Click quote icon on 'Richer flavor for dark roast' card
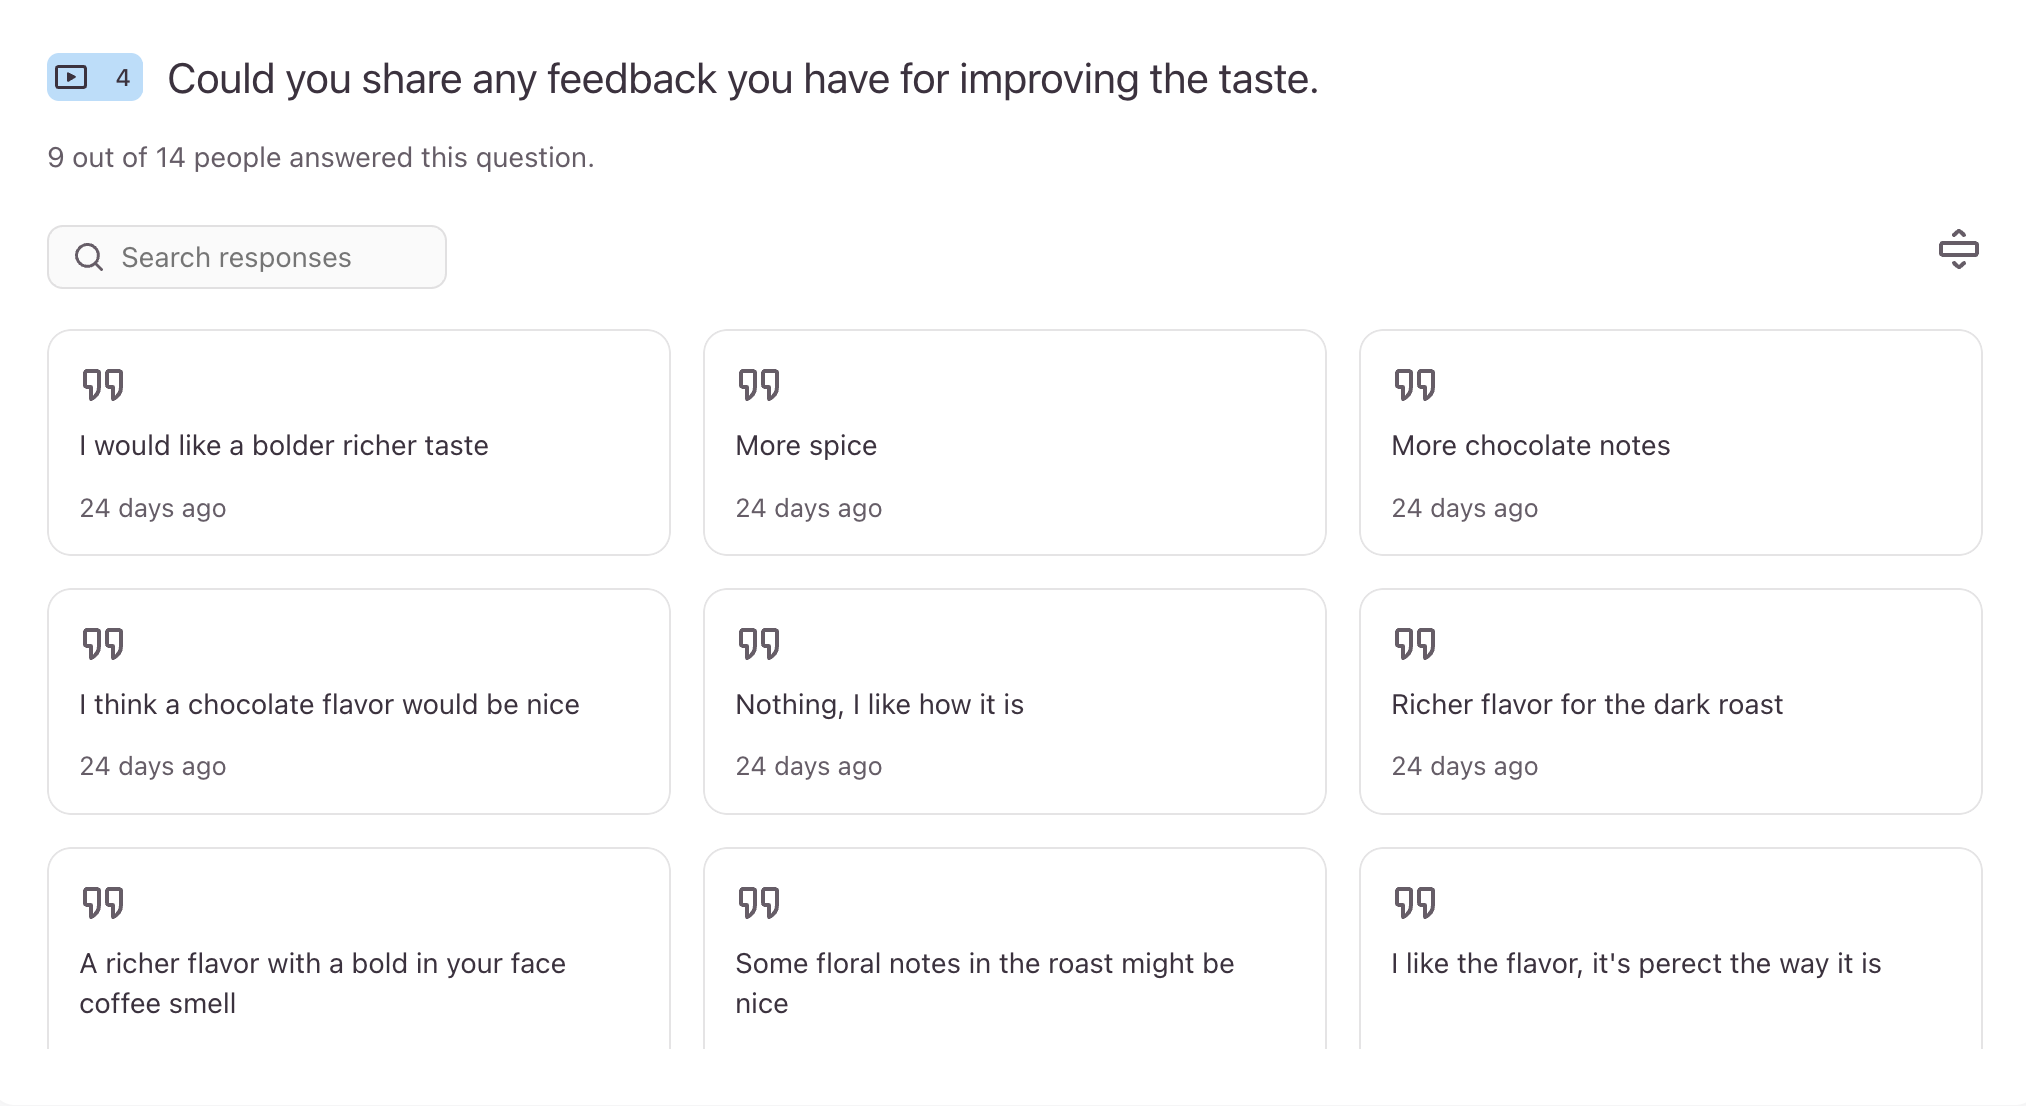Image resolution: width=2026 pixels, height=1106 pixels. click(x=1414, y=644)
